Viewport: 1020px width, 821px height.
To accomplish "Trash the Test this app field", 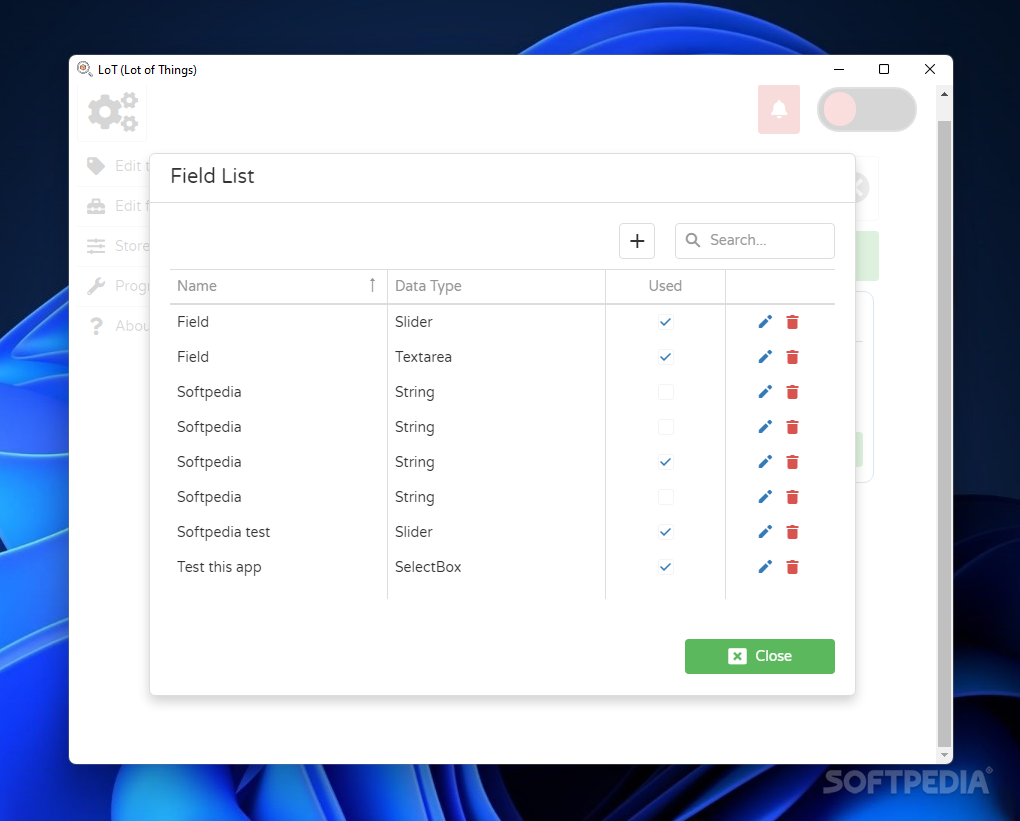I will click(x=792, y=567).
